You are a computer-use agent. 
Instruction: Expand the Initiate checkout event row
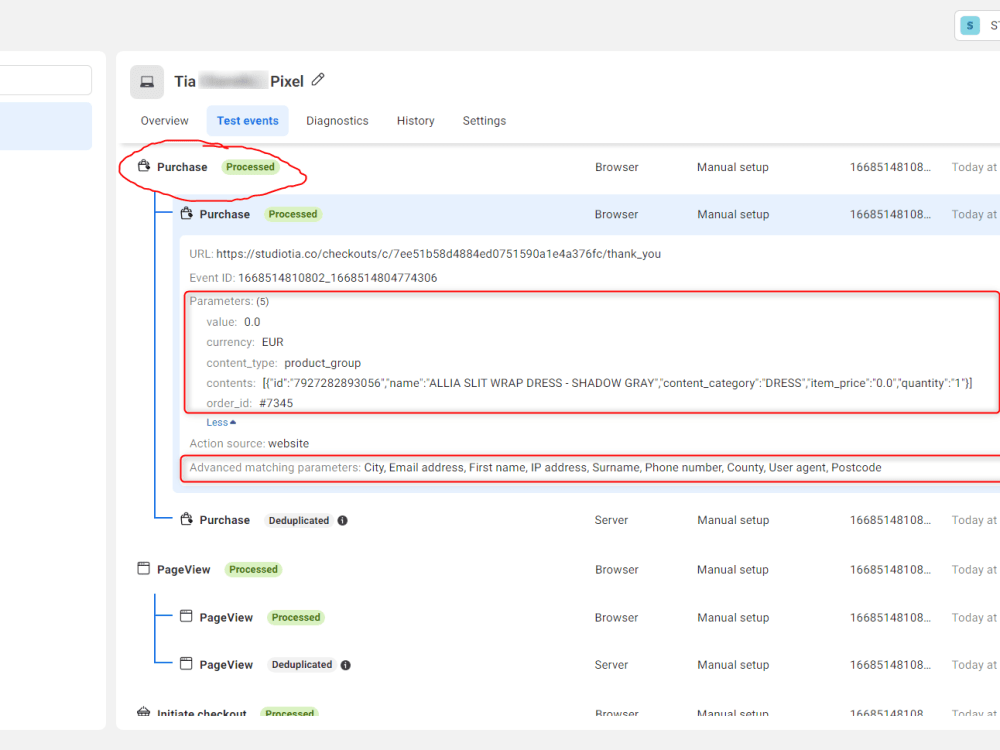559,712
